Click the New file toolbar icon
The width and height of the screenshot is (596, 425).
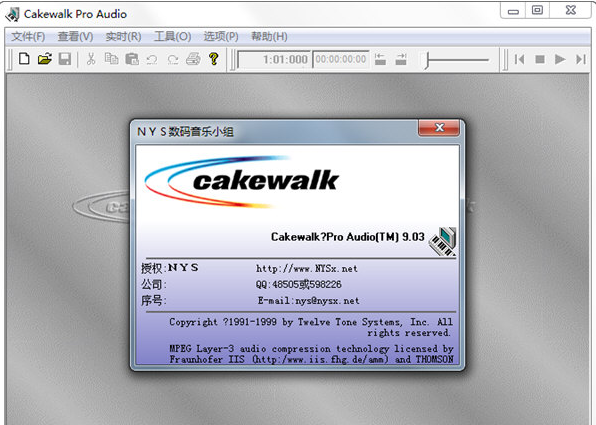[24, 59]
